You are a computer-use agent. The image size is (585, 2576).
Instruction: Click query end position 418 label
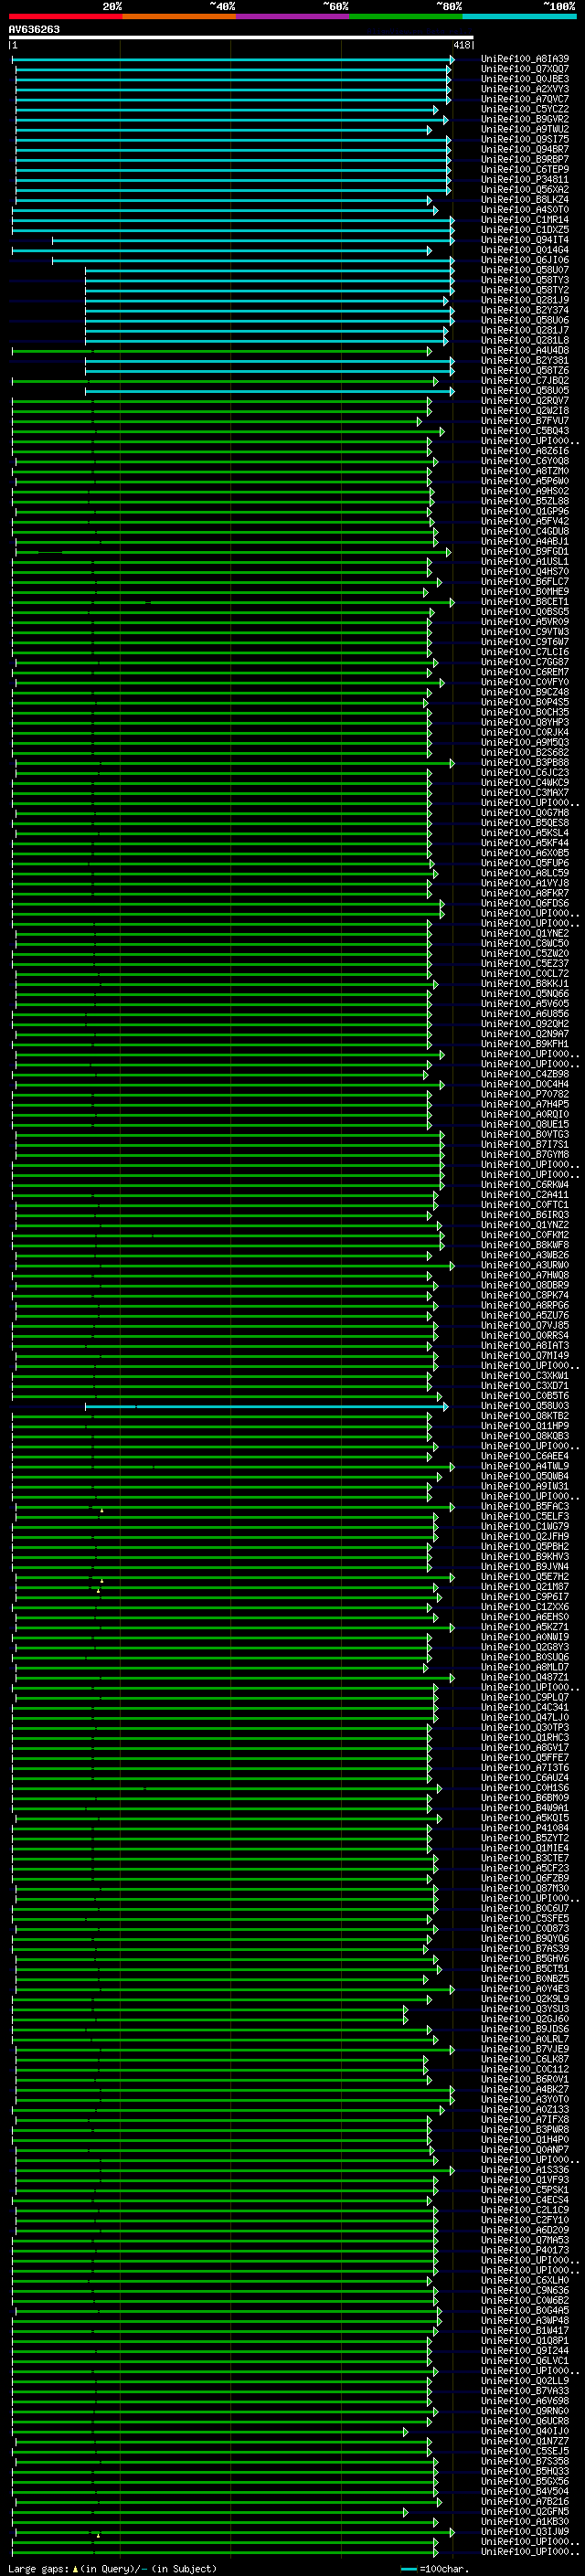462,45
